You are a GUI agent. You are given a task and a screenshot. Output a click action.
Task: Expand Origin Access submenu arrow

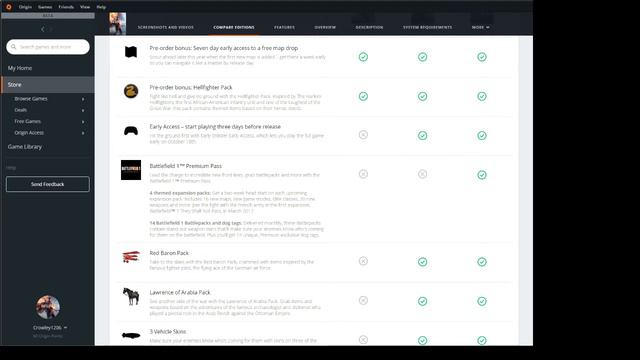point(83,133)
